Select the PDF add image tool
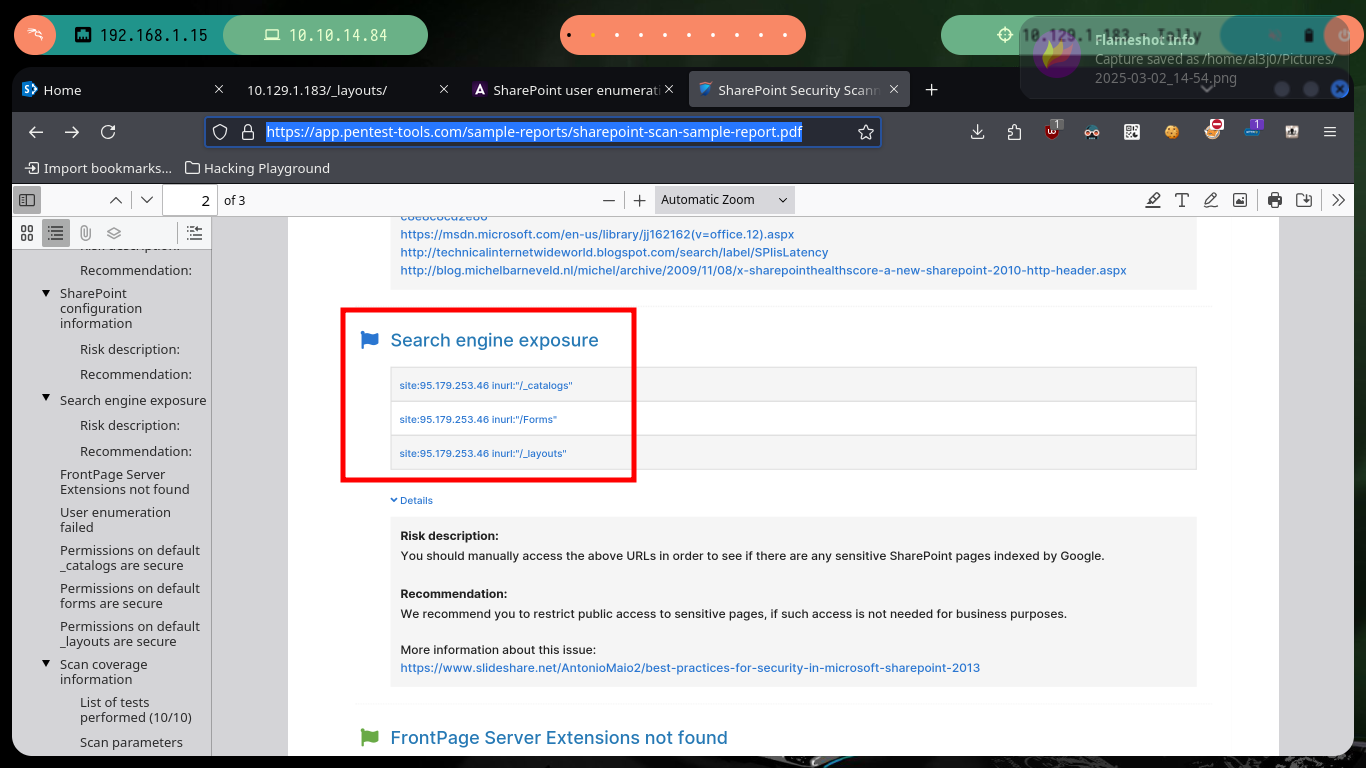1366x768 pixels. (1240, 200)
